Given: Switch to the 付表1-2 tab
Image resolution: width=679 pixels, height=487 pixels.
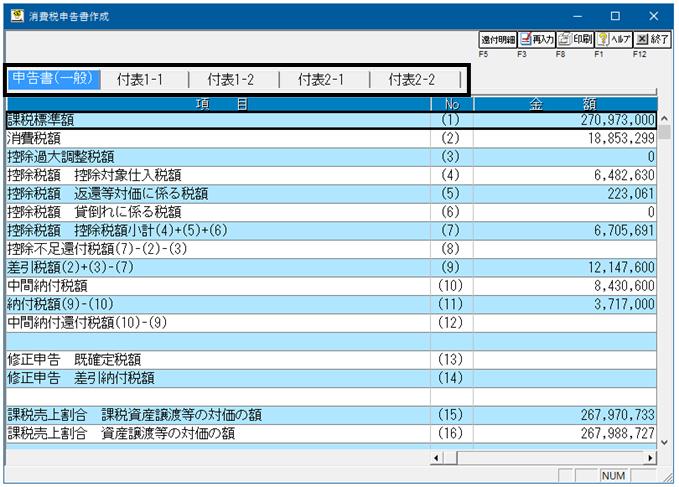Looking at the screenshot, I should (230, 80).
